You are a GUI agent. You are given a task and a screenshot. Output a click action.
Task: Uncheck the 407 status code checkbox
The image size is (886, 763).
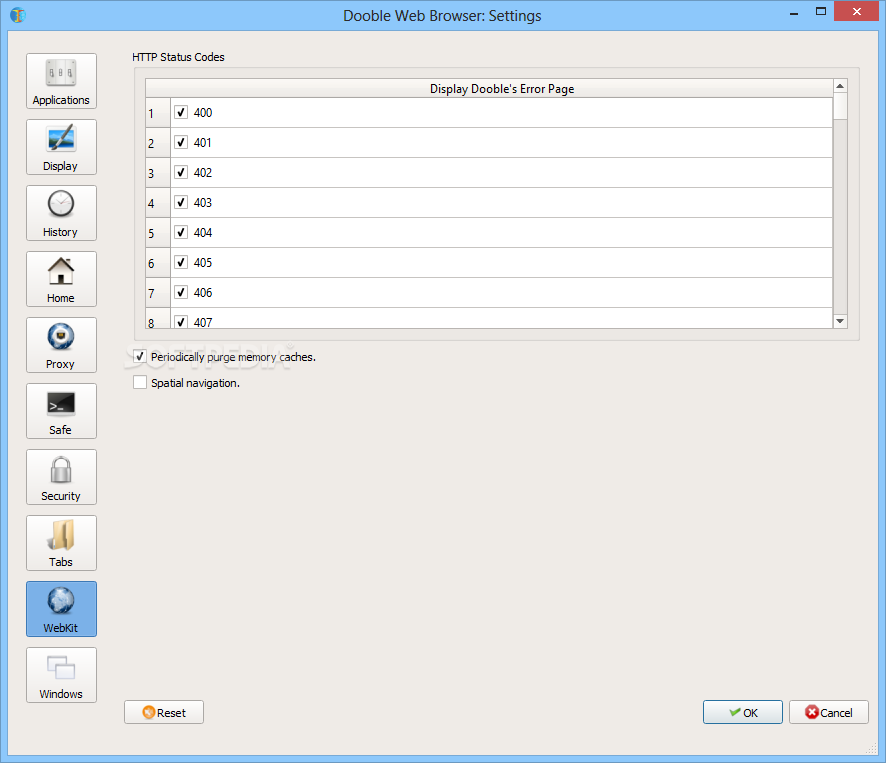click(181, 321)
